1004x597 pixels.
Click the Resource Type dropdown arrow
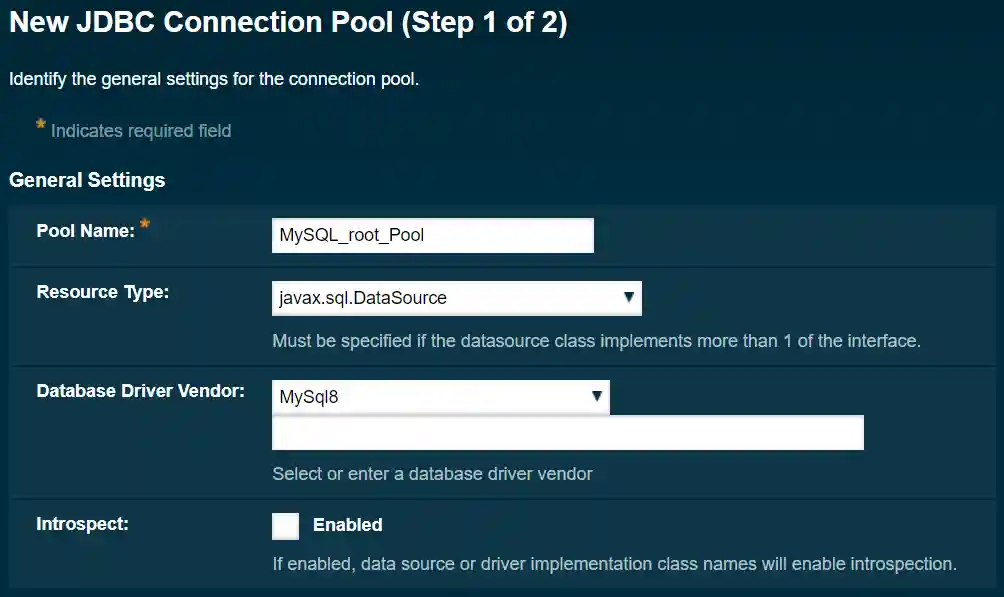[629, 297]
